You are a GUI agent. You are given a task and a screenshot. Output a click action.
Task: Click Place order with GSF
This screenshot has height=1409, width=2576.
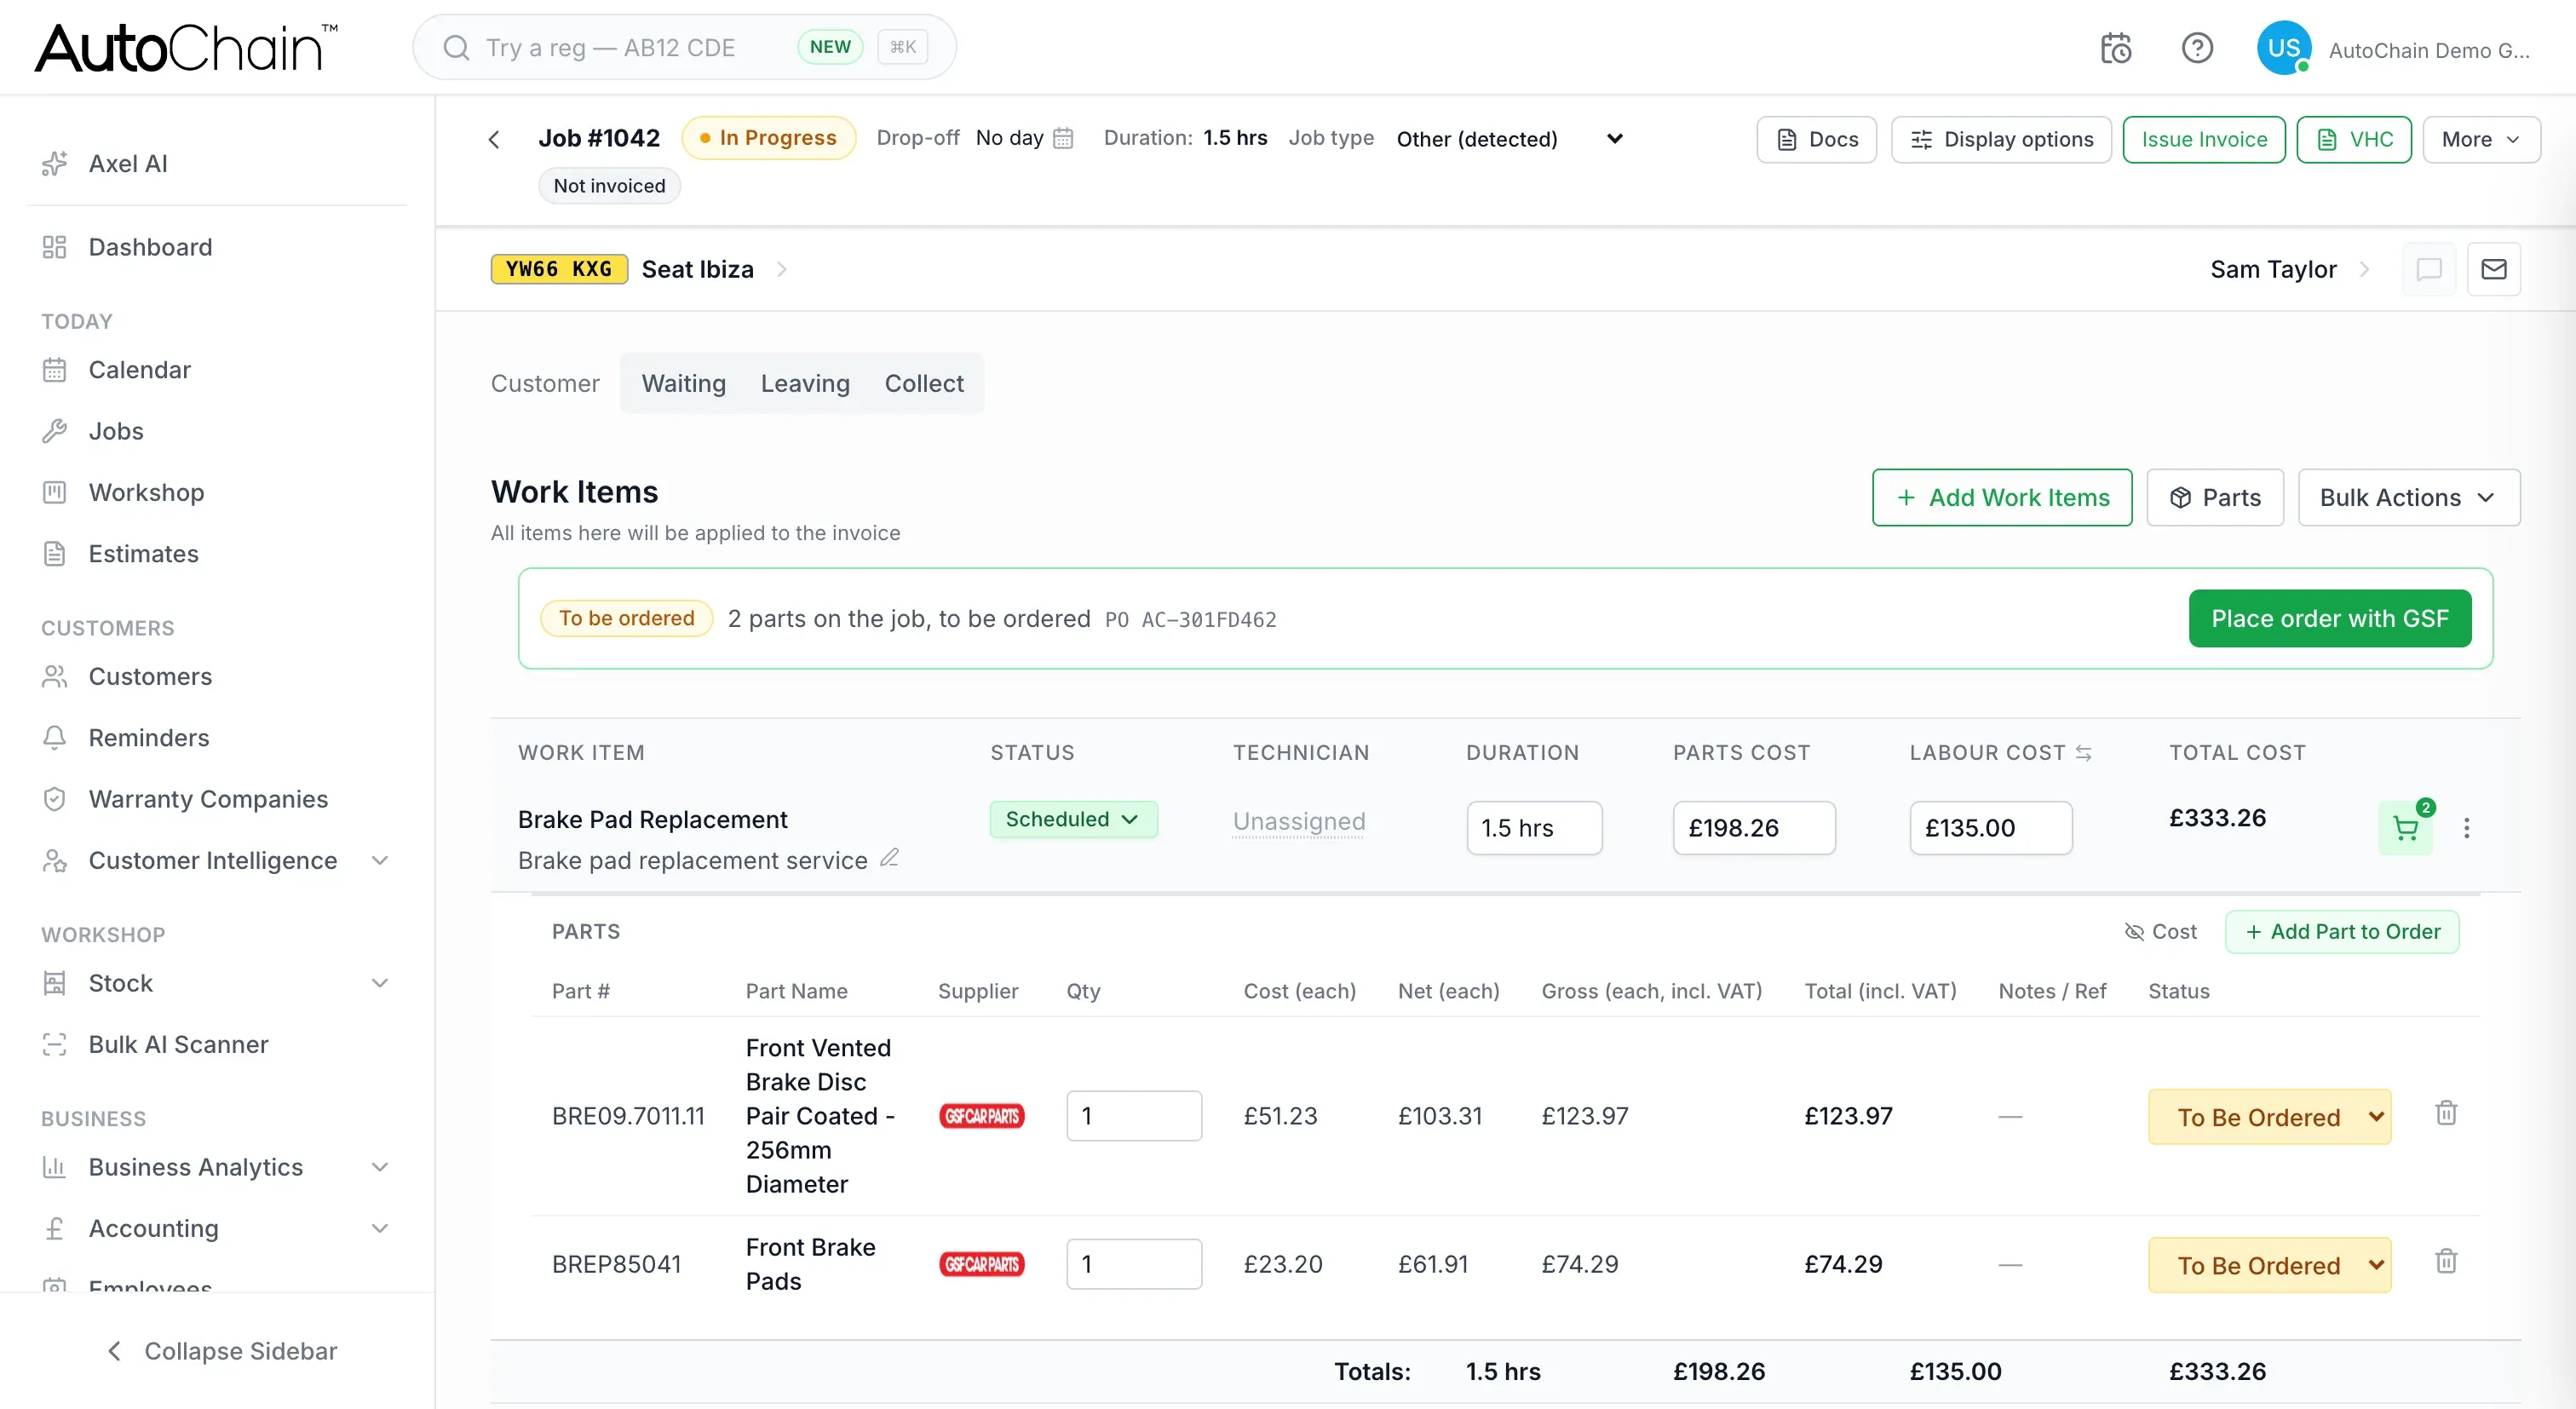[x=2330, y=619]
